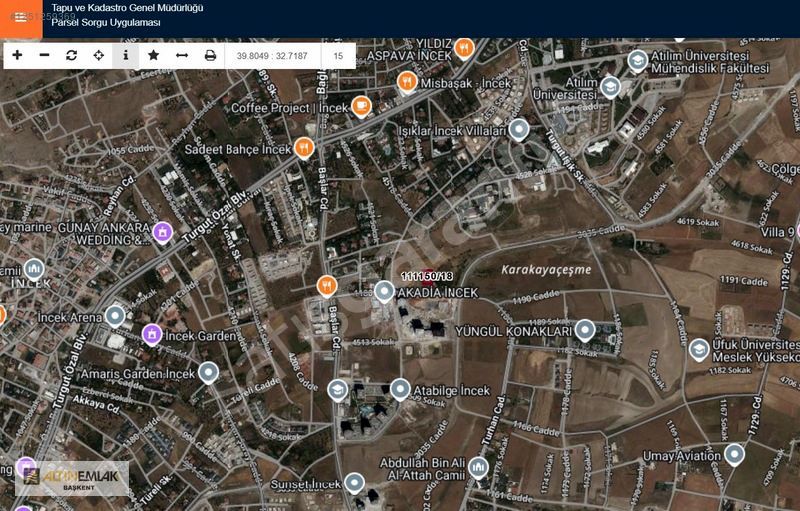Activate the locate/crosshair tool

coord(99,55)
